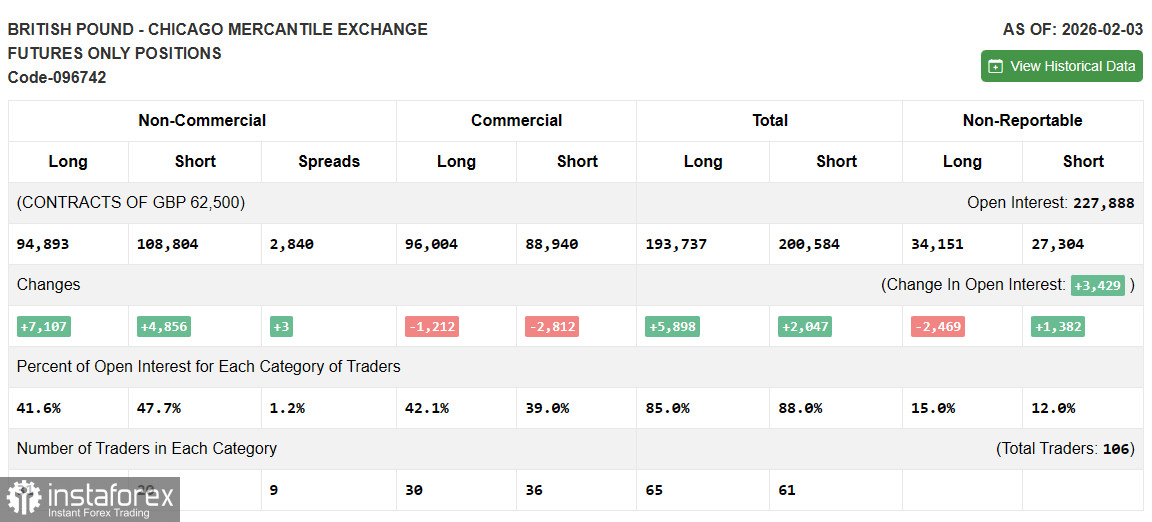Click the Total Traders 106 value
1152x522 pixels.
click(1115, 449)
